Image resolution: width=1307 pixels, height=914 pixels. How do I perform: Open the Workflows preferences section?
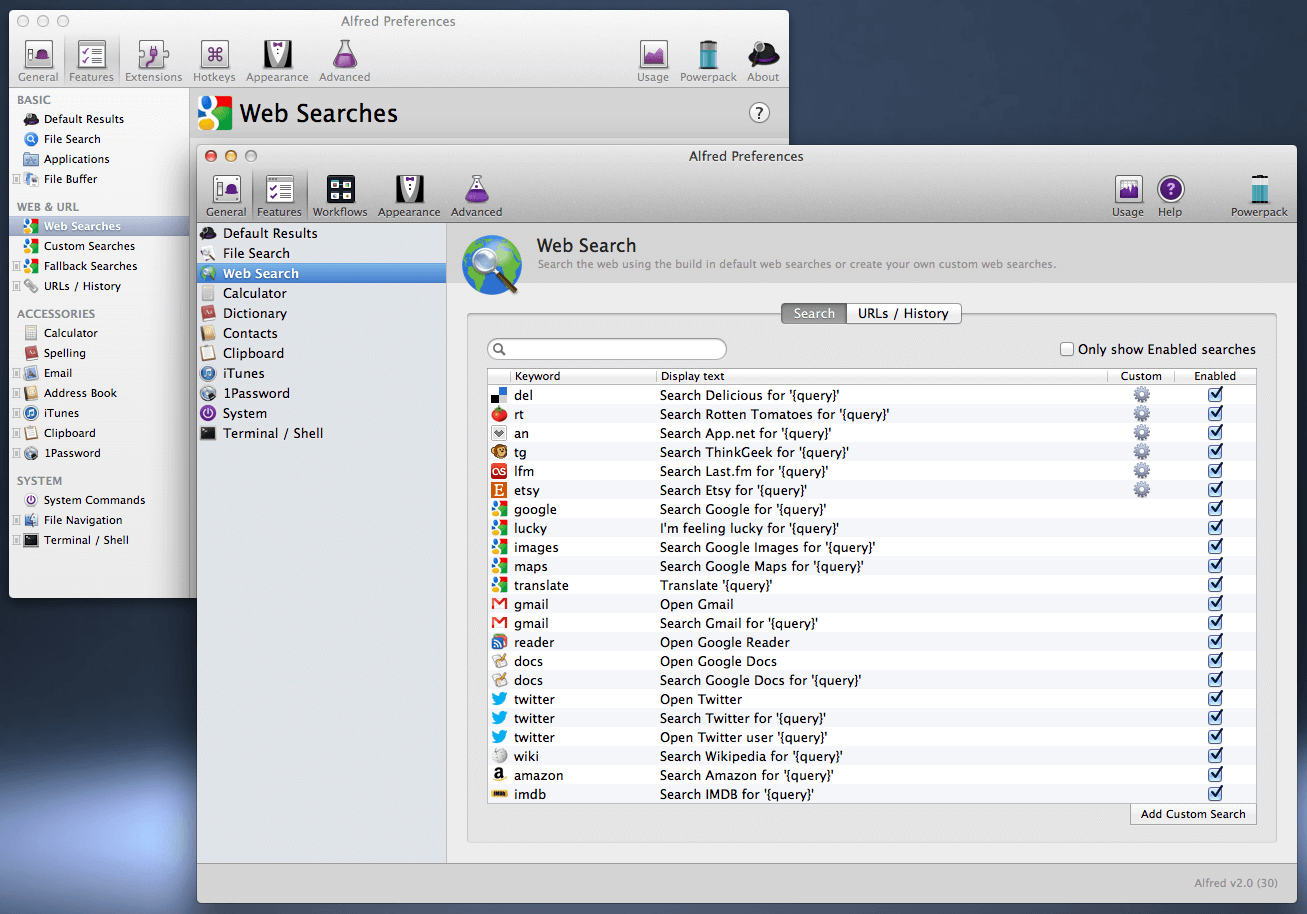pyautogui.click(x=340, y=193)
